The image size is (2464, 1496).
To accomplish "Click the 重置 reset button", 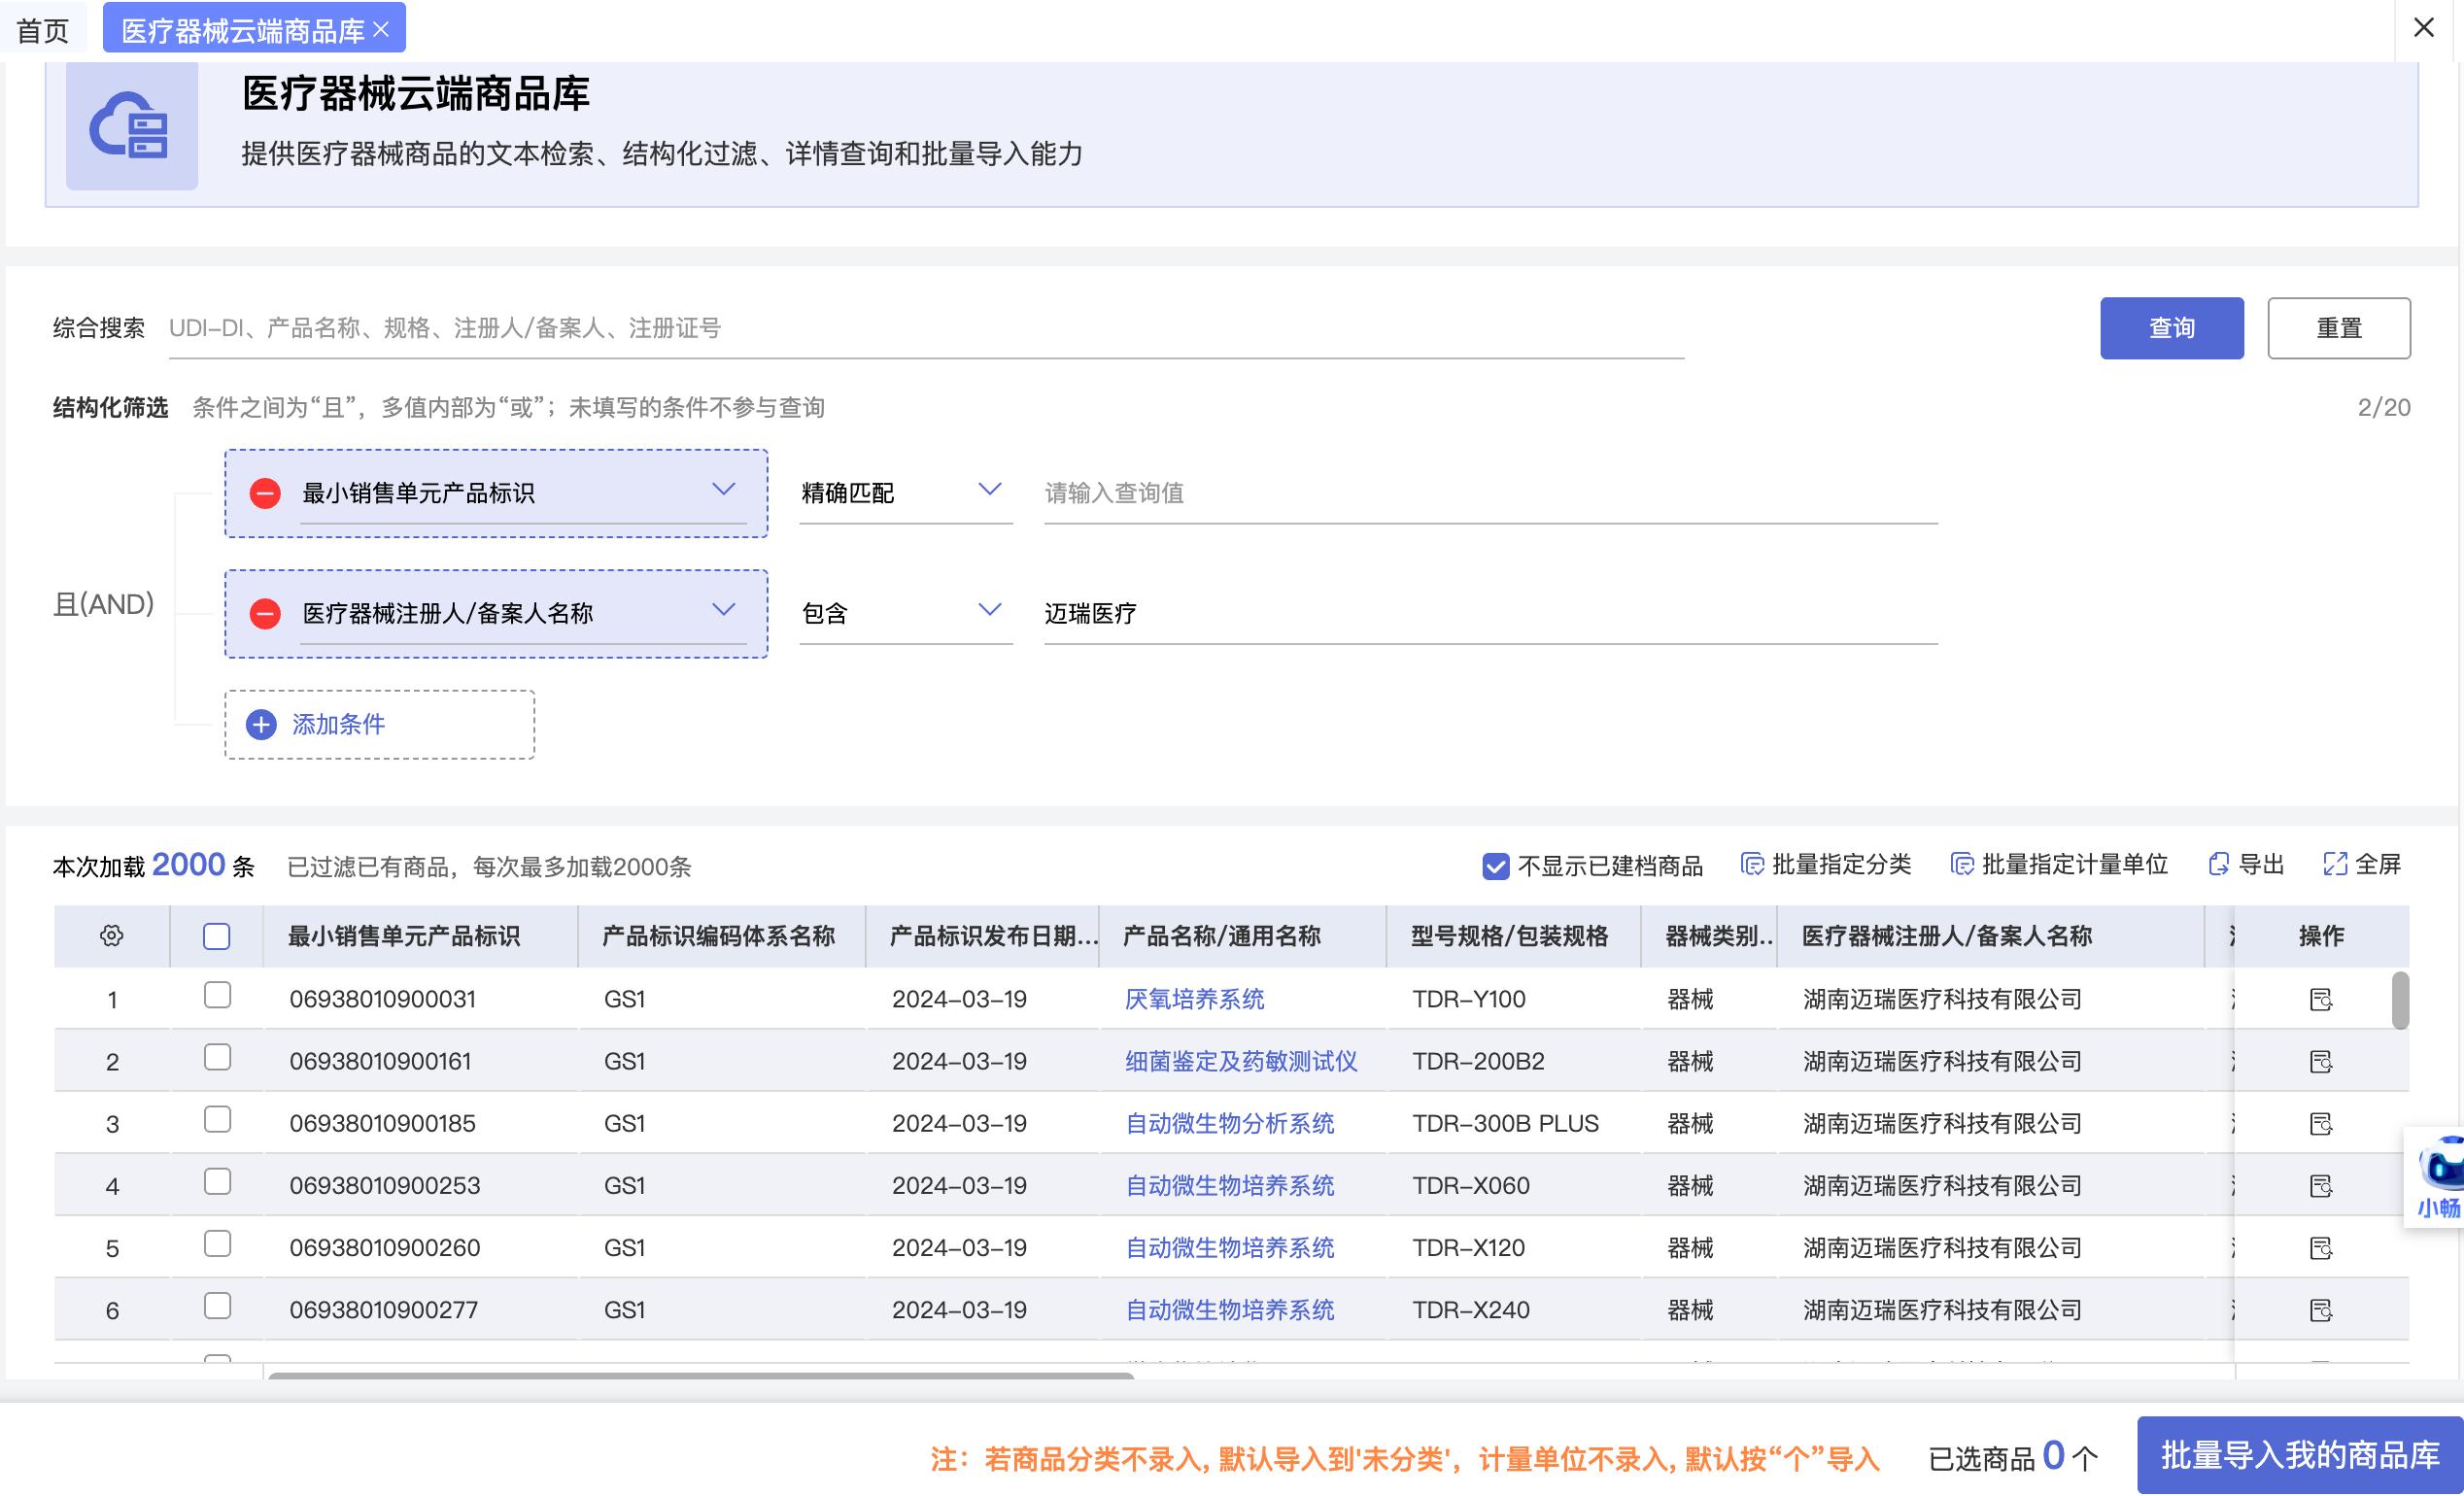I will click(x=2338, y=328).
